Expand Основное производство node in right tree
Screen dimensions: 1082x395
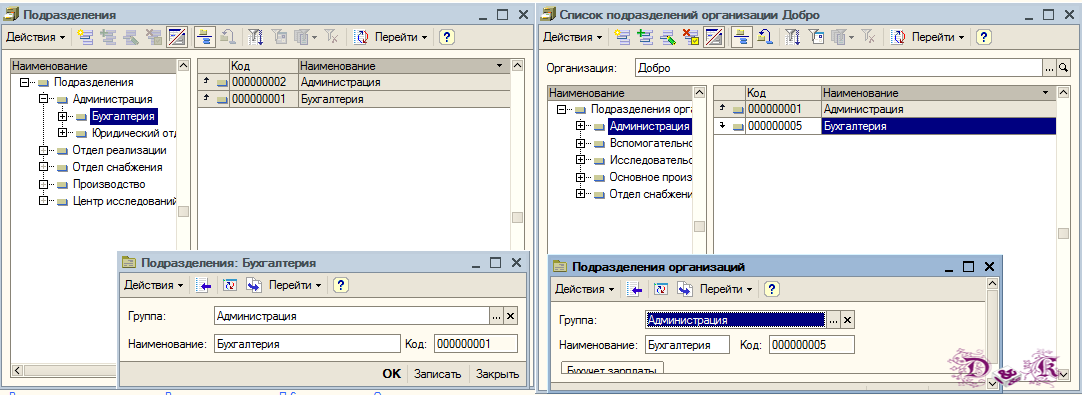(580, 177)
